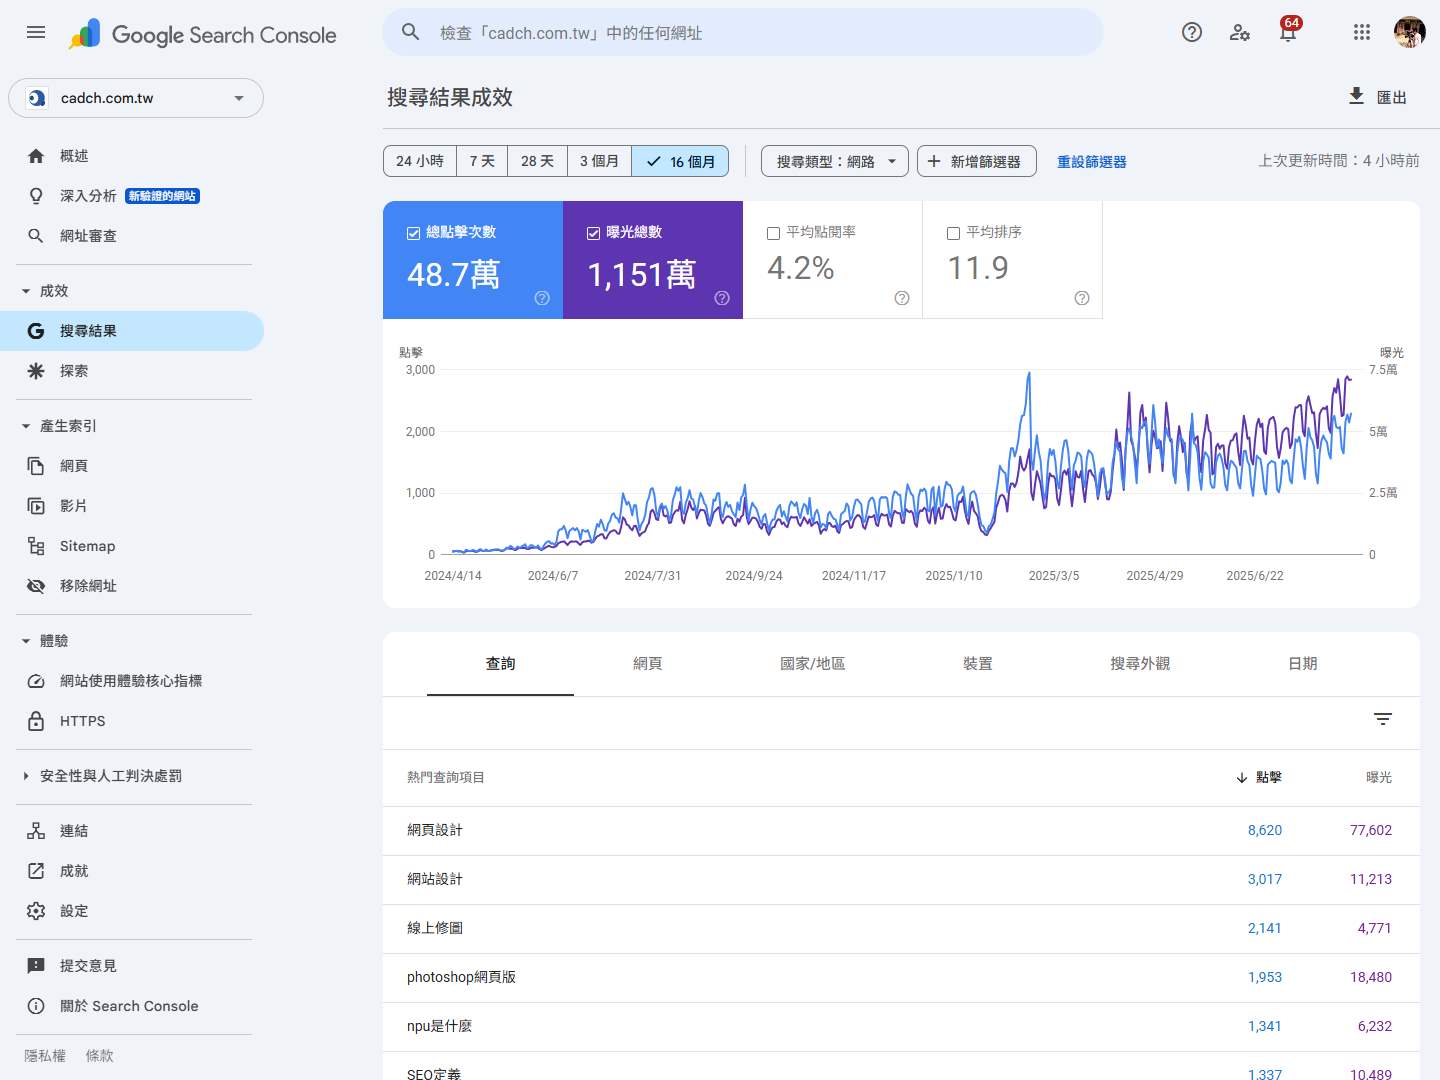Collapse the 產生索引 sidebar section
1440x1080 pixels.
(x=26, y=426)
